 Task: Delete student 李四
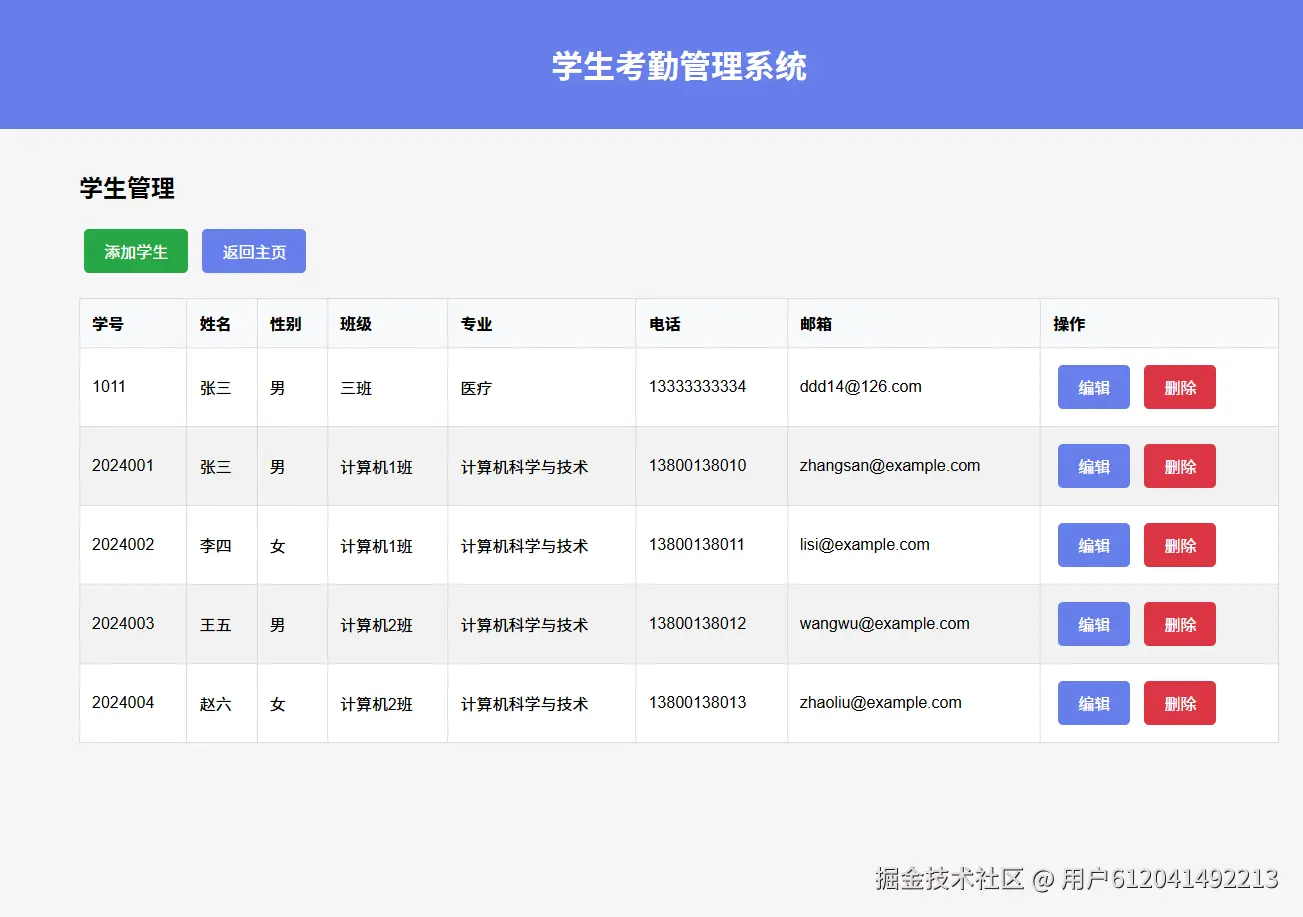click(1179, 545)
